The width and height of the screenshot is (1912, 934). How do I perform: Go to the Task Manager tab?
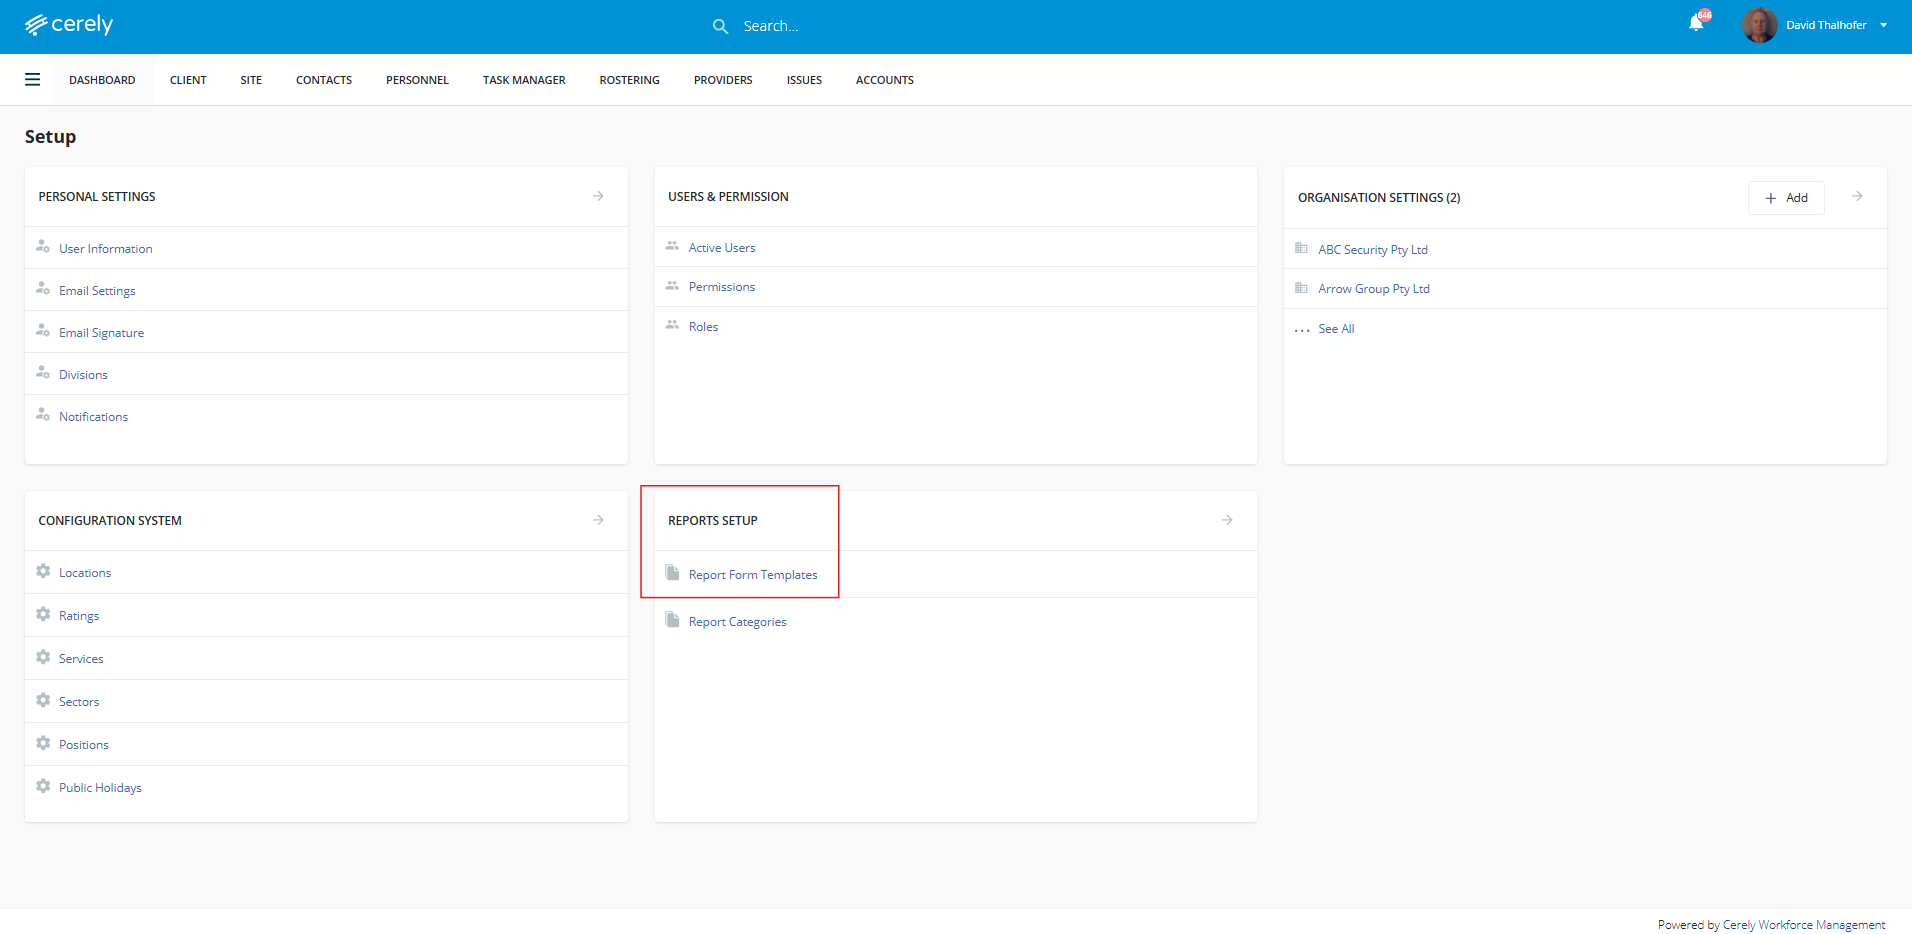coord(524,80)
